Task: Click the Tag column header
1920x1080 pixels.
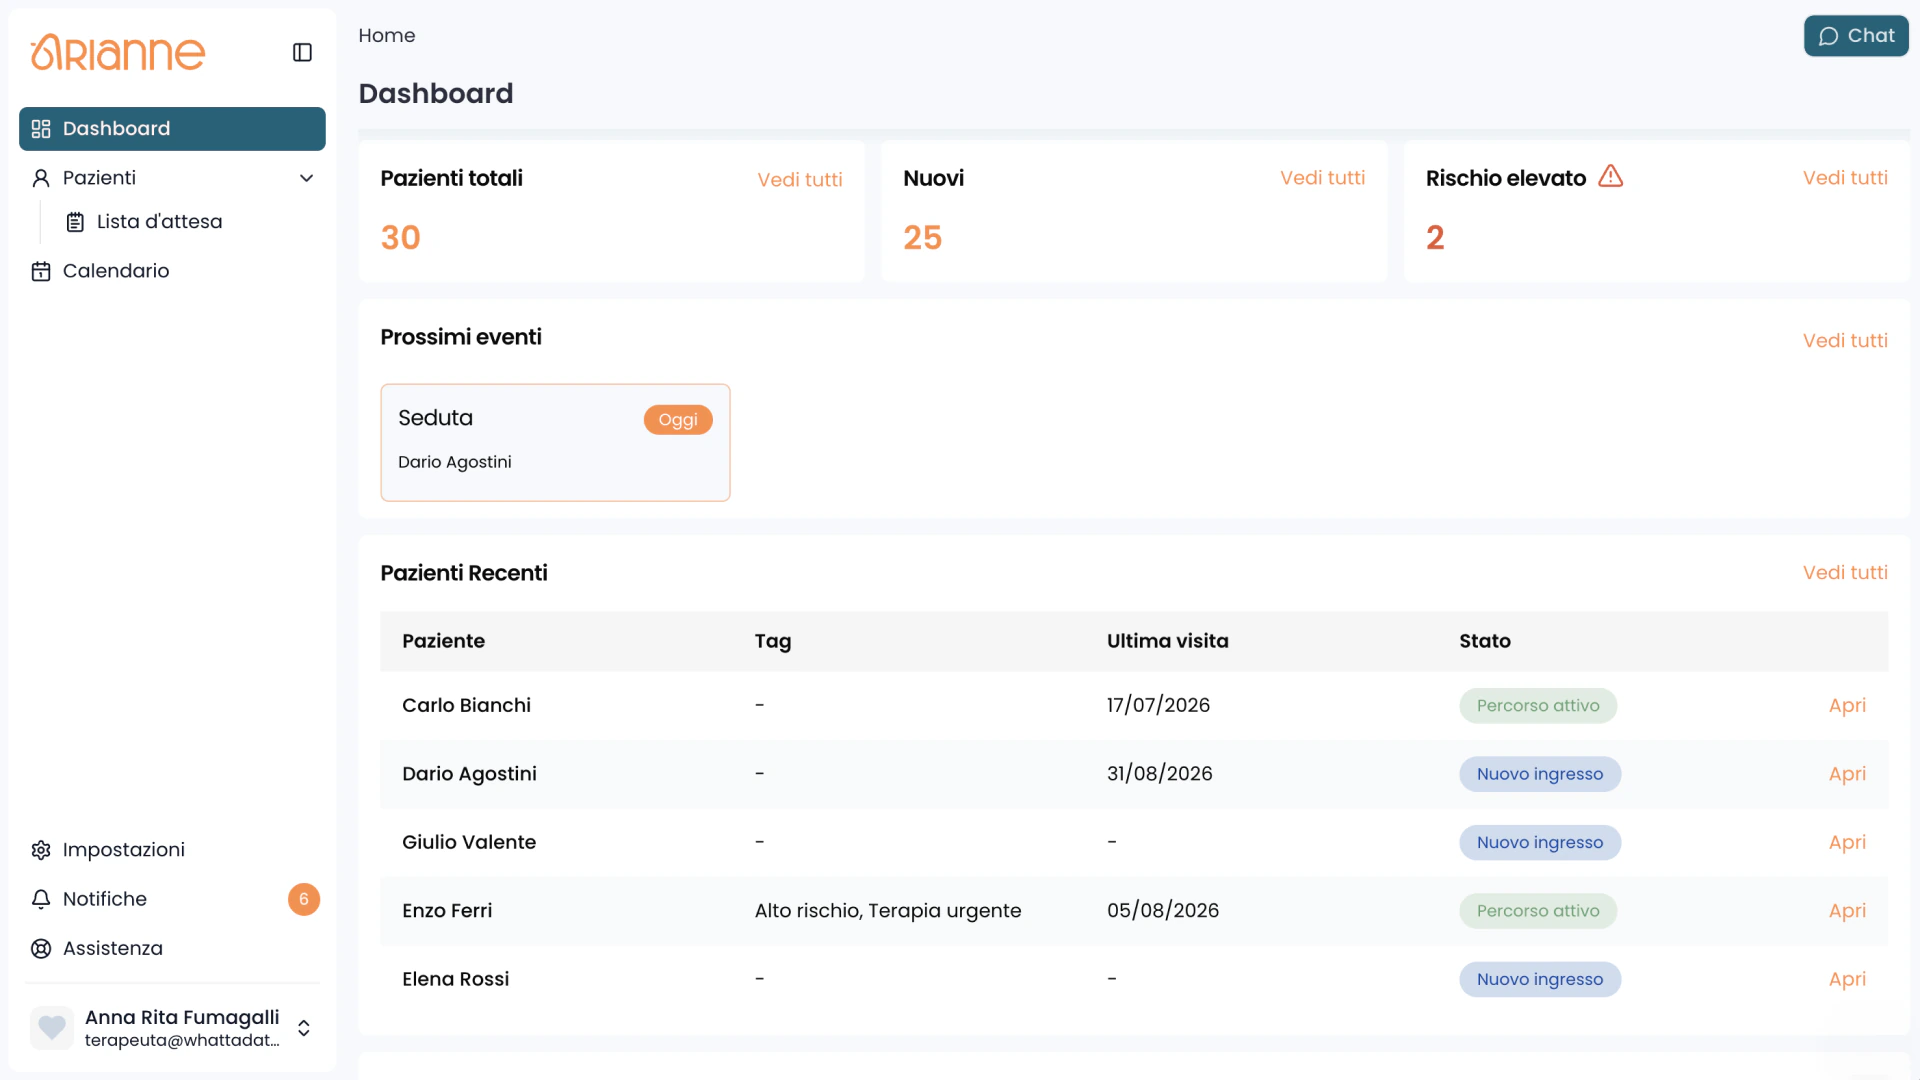Action: click(772, 642)
